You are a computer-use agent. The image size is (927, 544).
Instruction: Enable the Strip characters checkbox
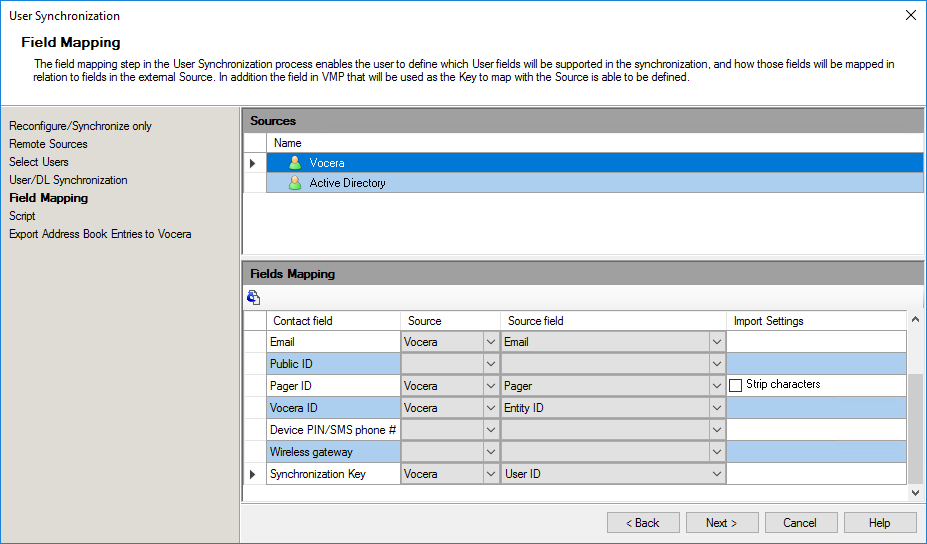tap(735, 386)
